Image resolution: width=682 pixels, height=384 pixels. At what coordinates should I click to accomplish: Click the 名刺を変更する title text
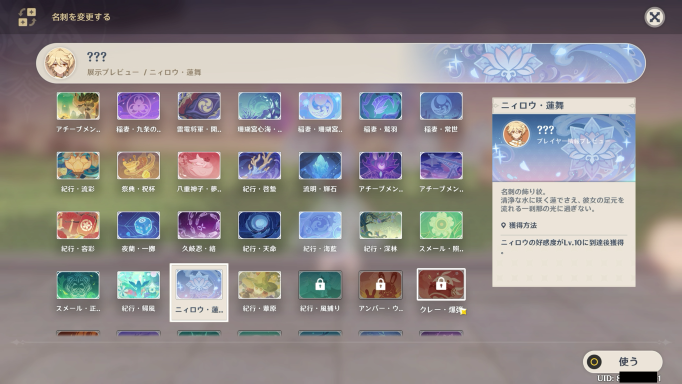tap(81, 17)
